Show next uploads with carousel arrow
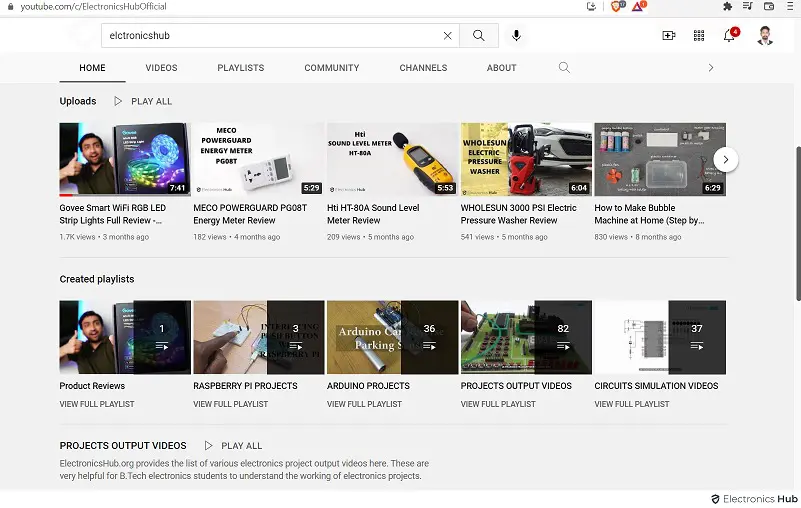Screen dimensions: 801x508 725,159
